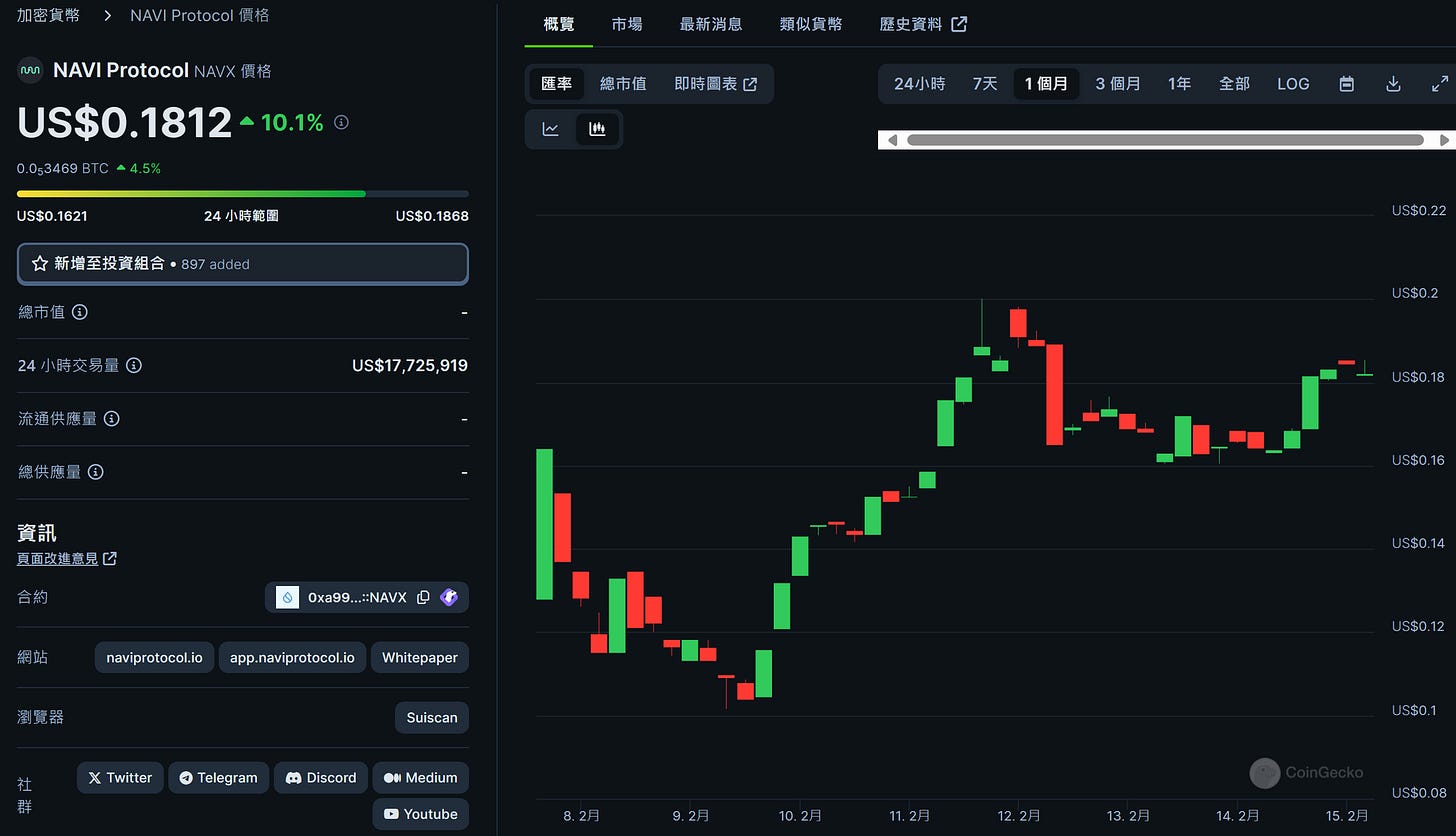This screenshot has height=836, width=1456.
Task: Click the 24 小時範圍 price range bar
Action: (x=243, y=193)
